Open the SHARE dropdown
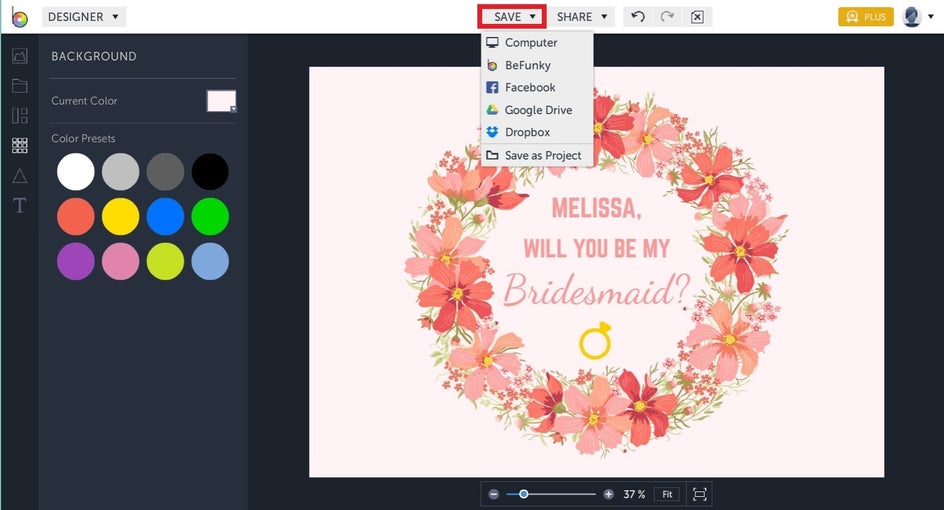 click(582, 17)
